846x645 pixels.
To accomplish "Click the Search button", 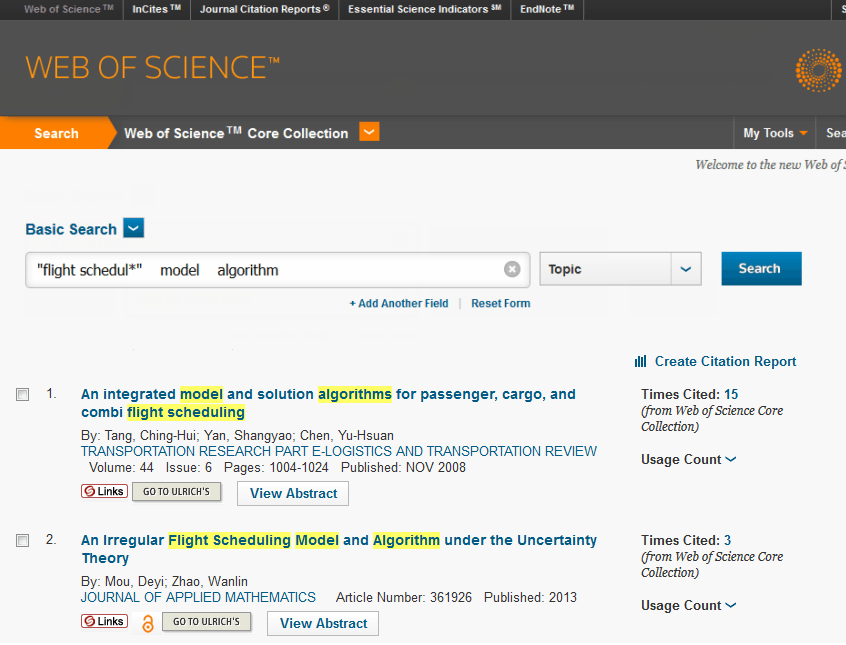I will point(761,268).
